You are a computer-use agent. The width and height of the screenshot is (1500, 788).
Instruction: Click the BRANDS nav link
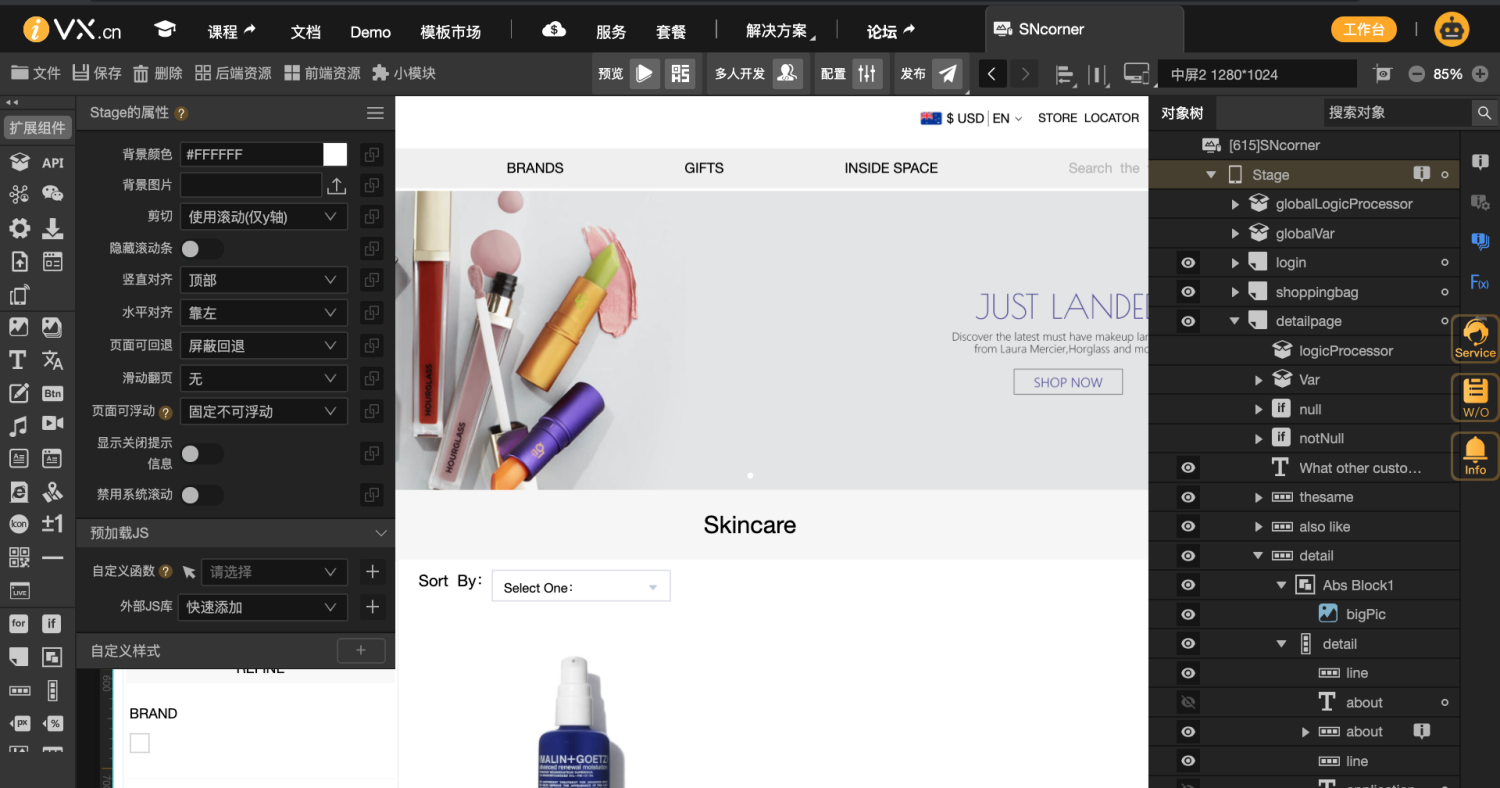click(x=535, y=168)
